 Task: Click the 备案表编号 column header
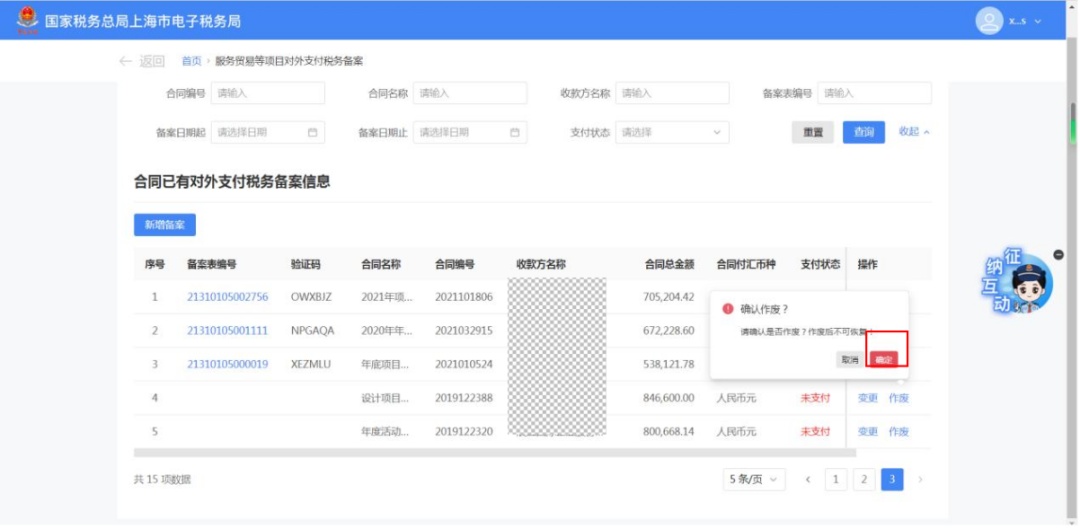click(211, 264)
